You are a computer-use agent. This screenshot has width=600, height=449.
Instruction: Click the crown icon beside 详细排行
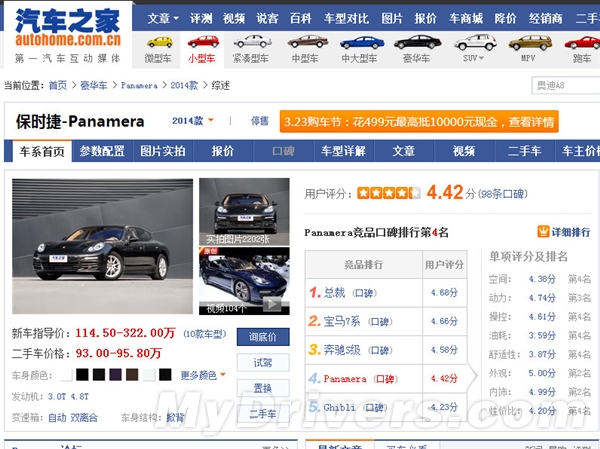tap(543, 231)
